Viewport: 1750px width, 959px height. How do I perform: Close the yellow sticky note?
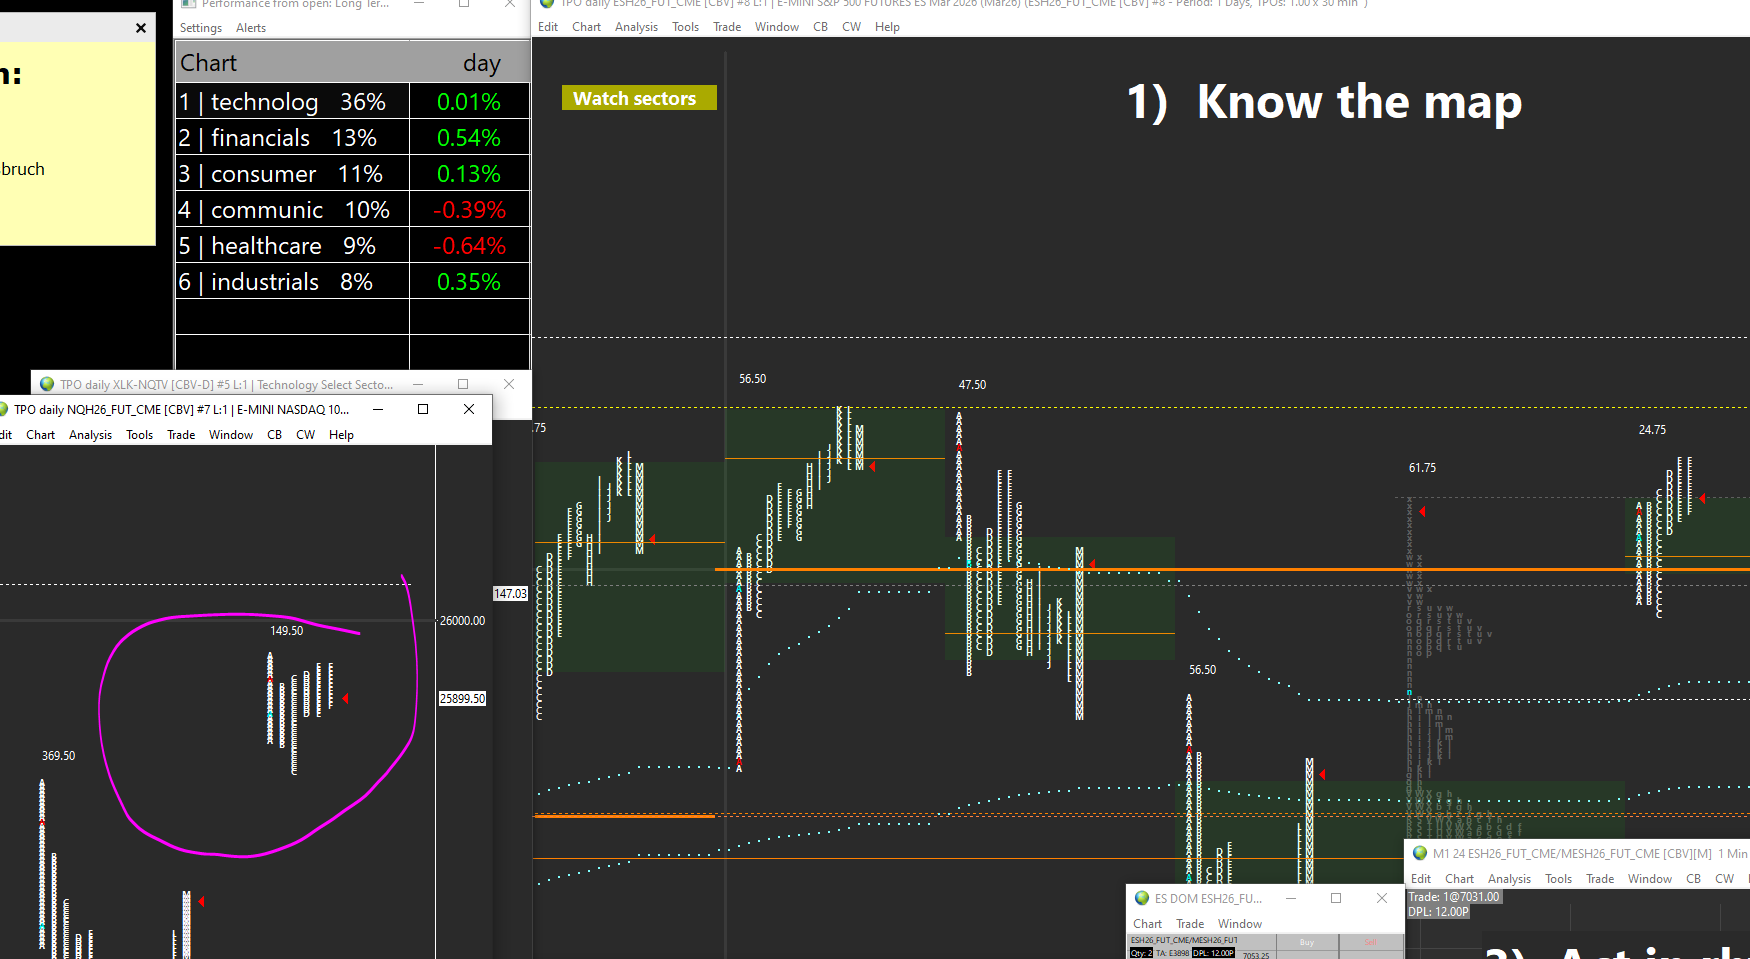(x=141, y=28)
